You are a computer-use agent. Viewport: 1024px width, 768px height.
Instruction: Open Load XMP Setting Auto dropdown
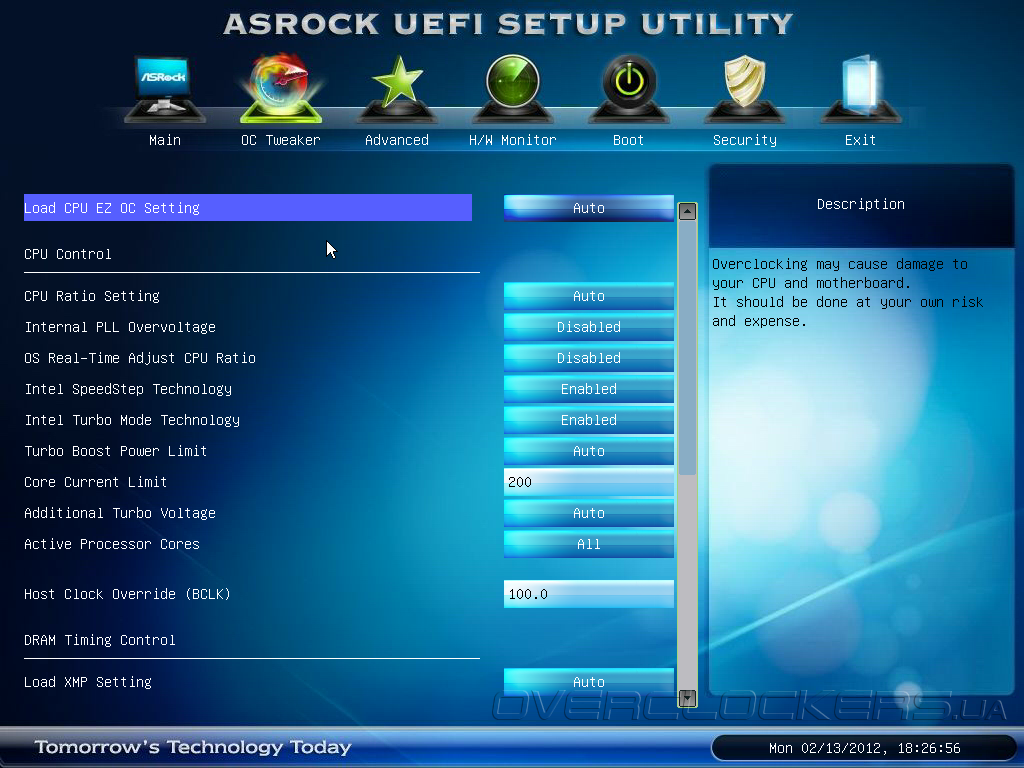point(588,682)
